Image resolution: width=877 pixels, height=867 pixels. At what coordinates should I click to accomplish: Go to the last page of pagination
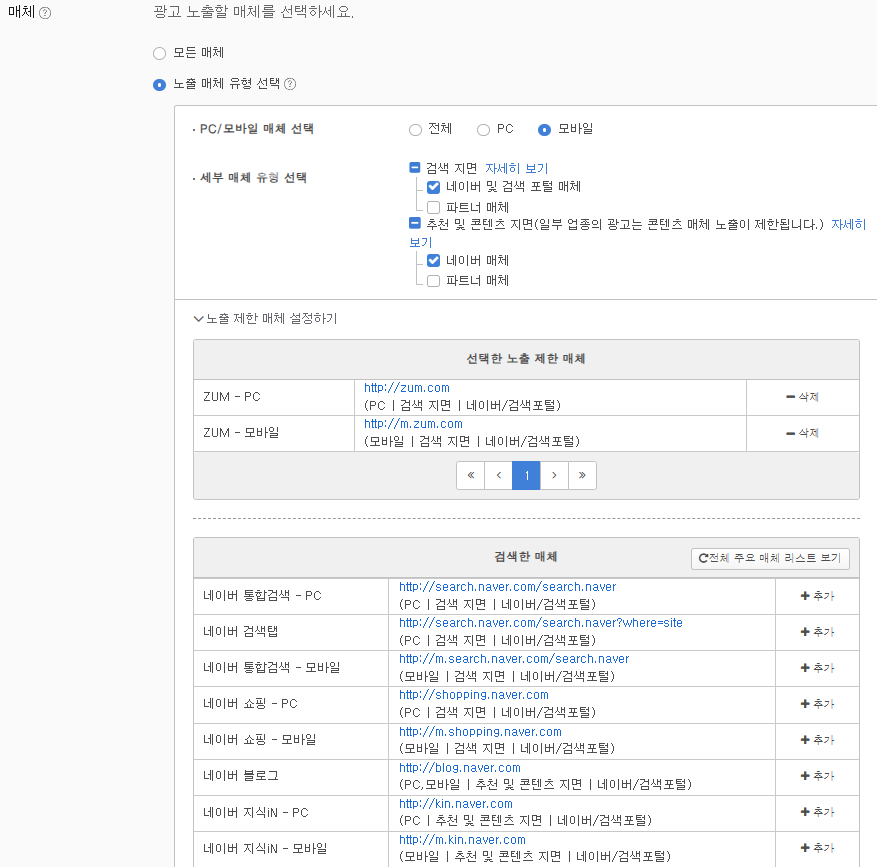point(582,476)
